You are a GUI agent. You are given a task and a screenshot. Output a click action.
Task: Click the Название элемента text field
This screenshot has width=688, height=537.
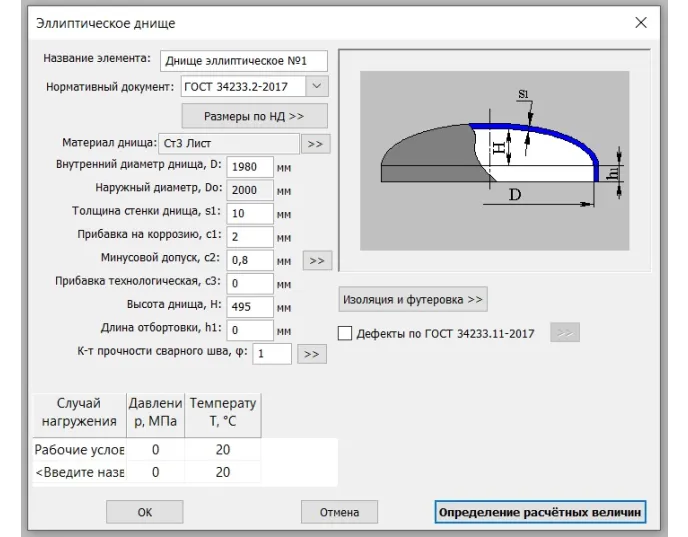click(x=243, y=60)
